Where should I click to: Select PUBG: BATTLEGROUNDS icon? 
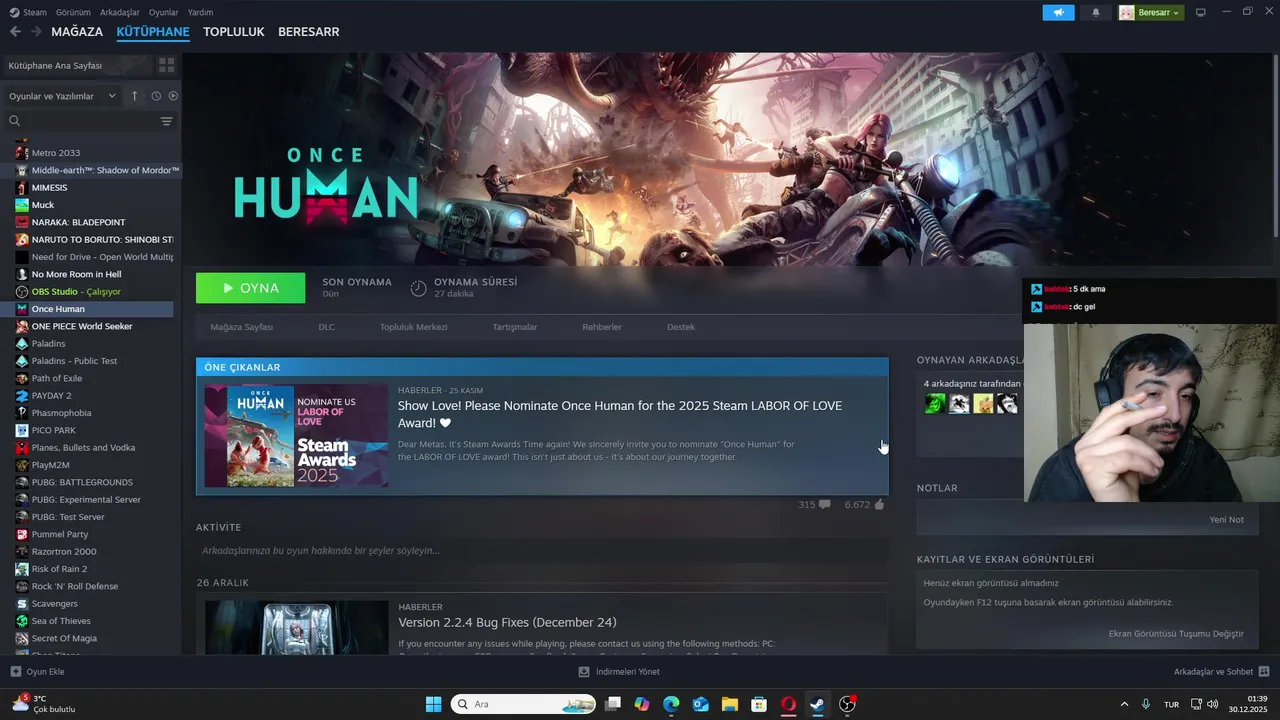(x=22, y=482)
